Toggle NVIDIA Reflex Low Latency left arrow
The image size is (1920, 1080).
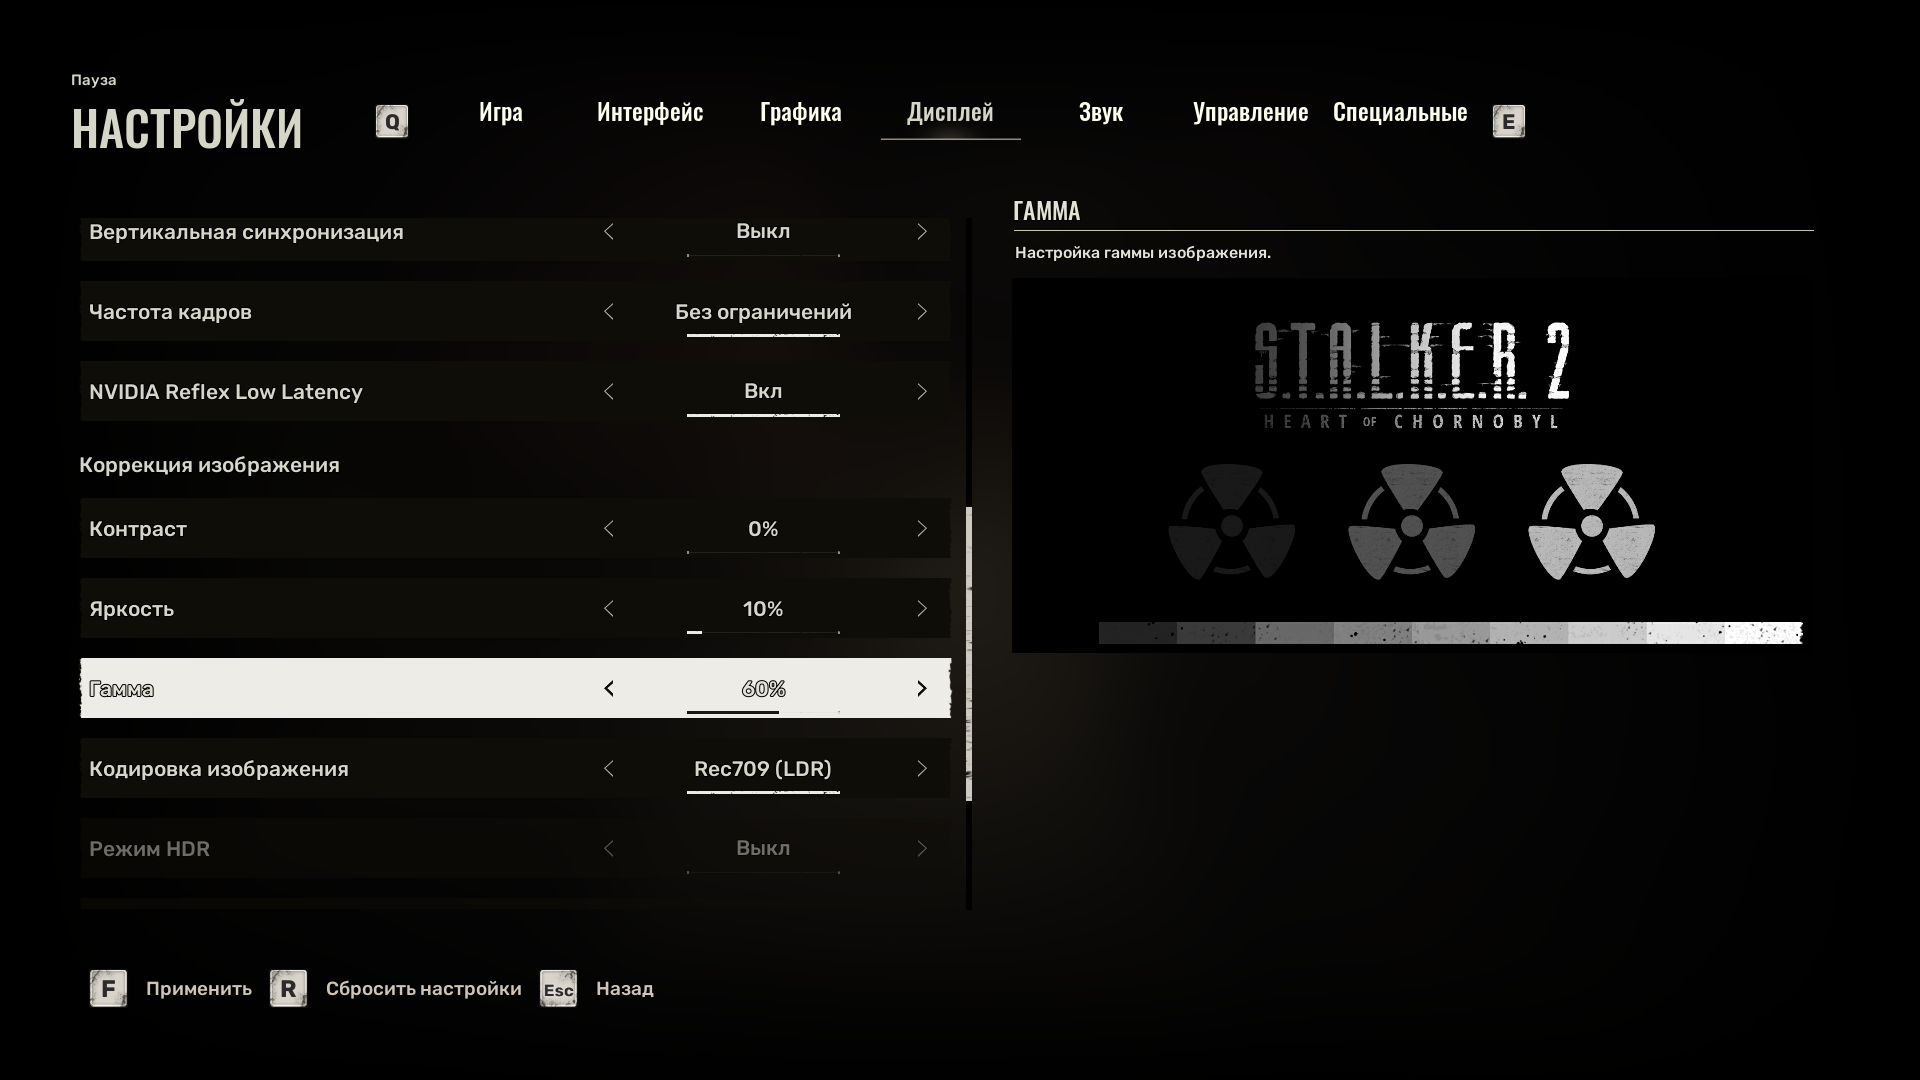(x=609, y=392)
